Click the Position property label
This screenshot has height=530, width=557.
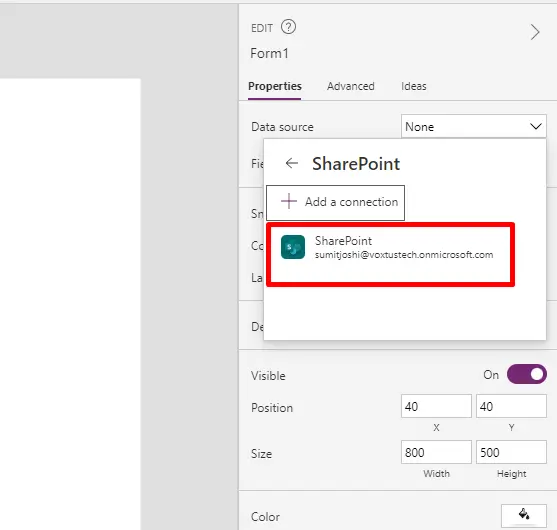(x=272, y=408)
